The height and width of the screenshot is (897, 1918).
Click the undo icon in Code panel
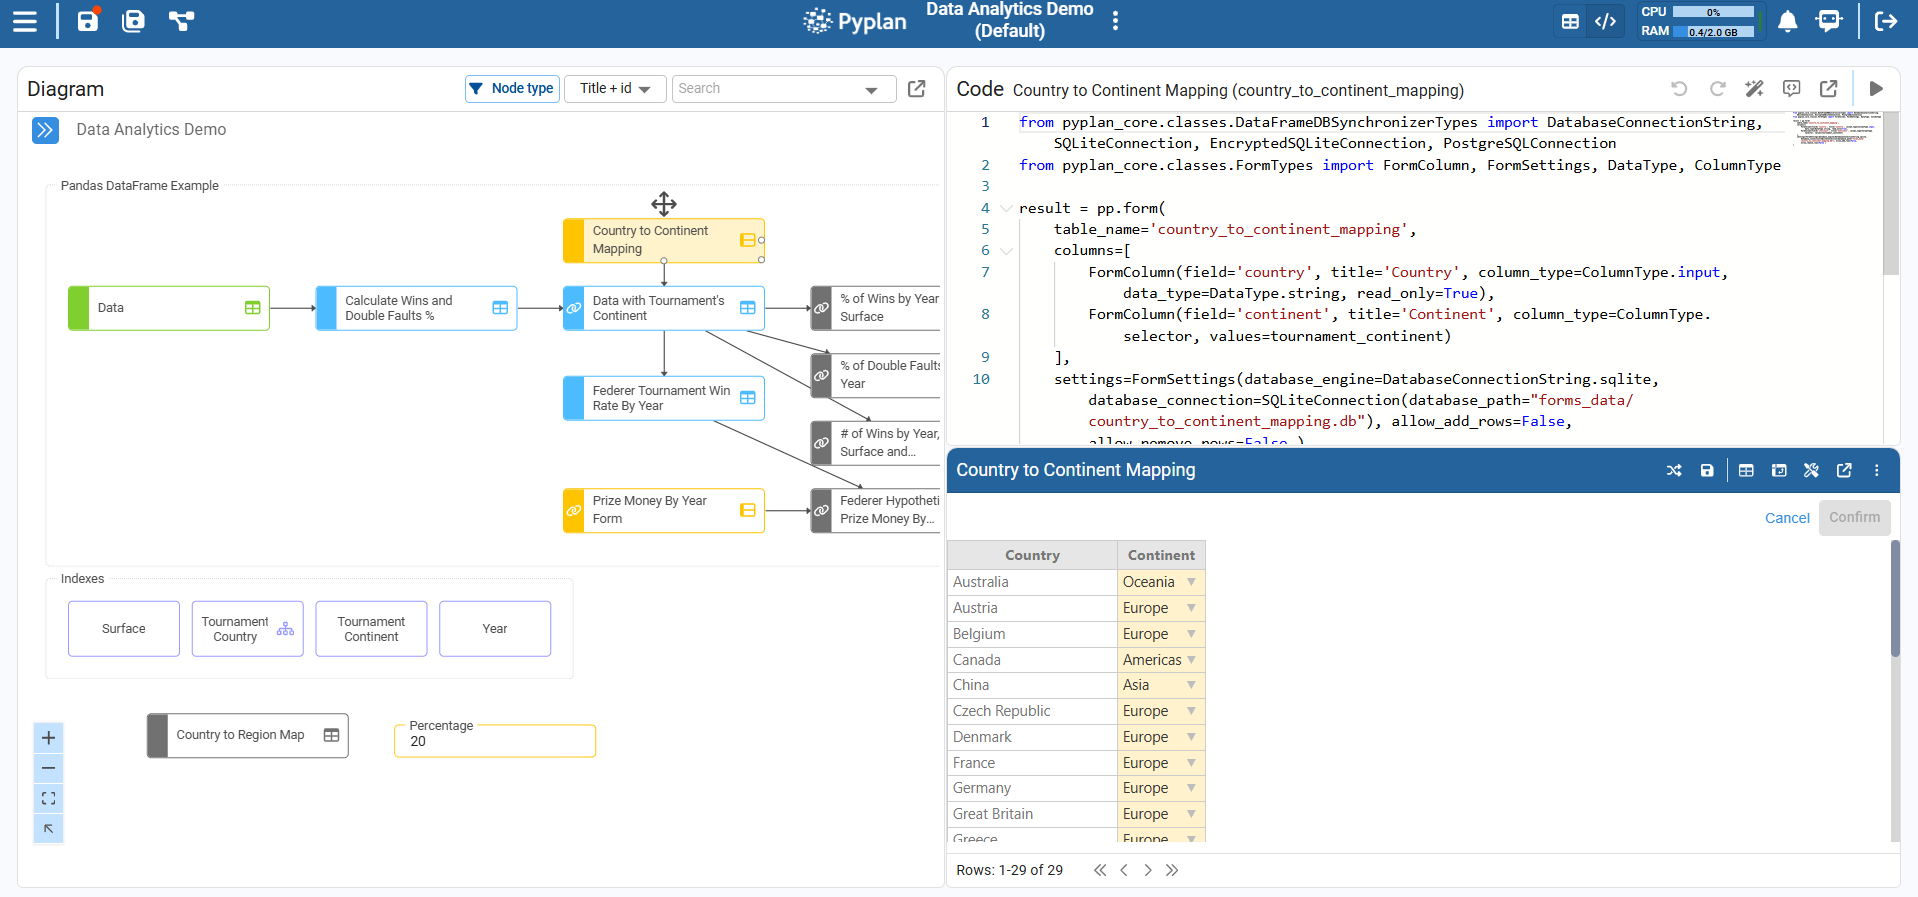1679,89
